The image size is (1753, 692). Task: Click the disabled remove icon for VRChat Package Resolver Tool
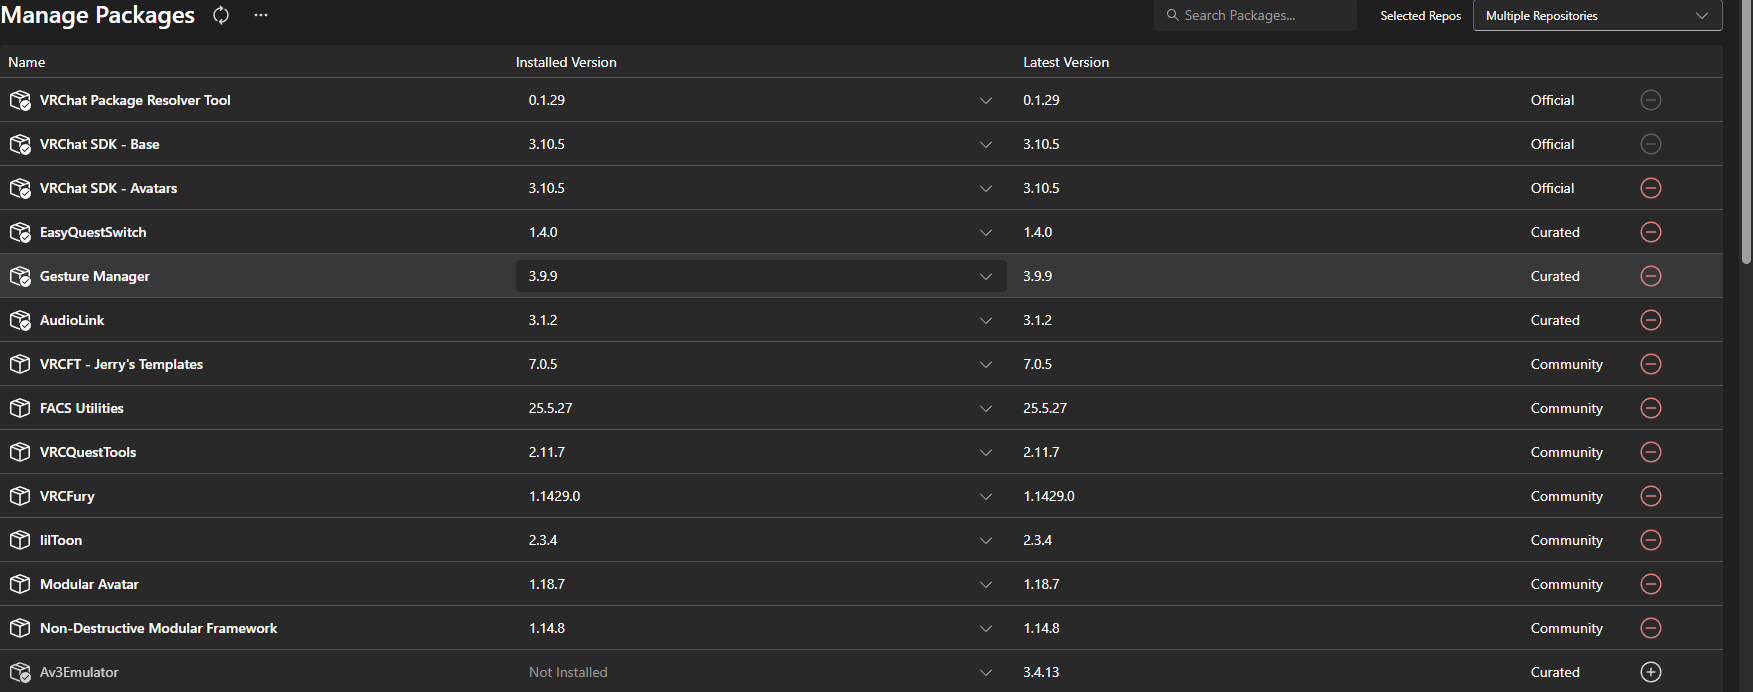tap(1651, 100)
